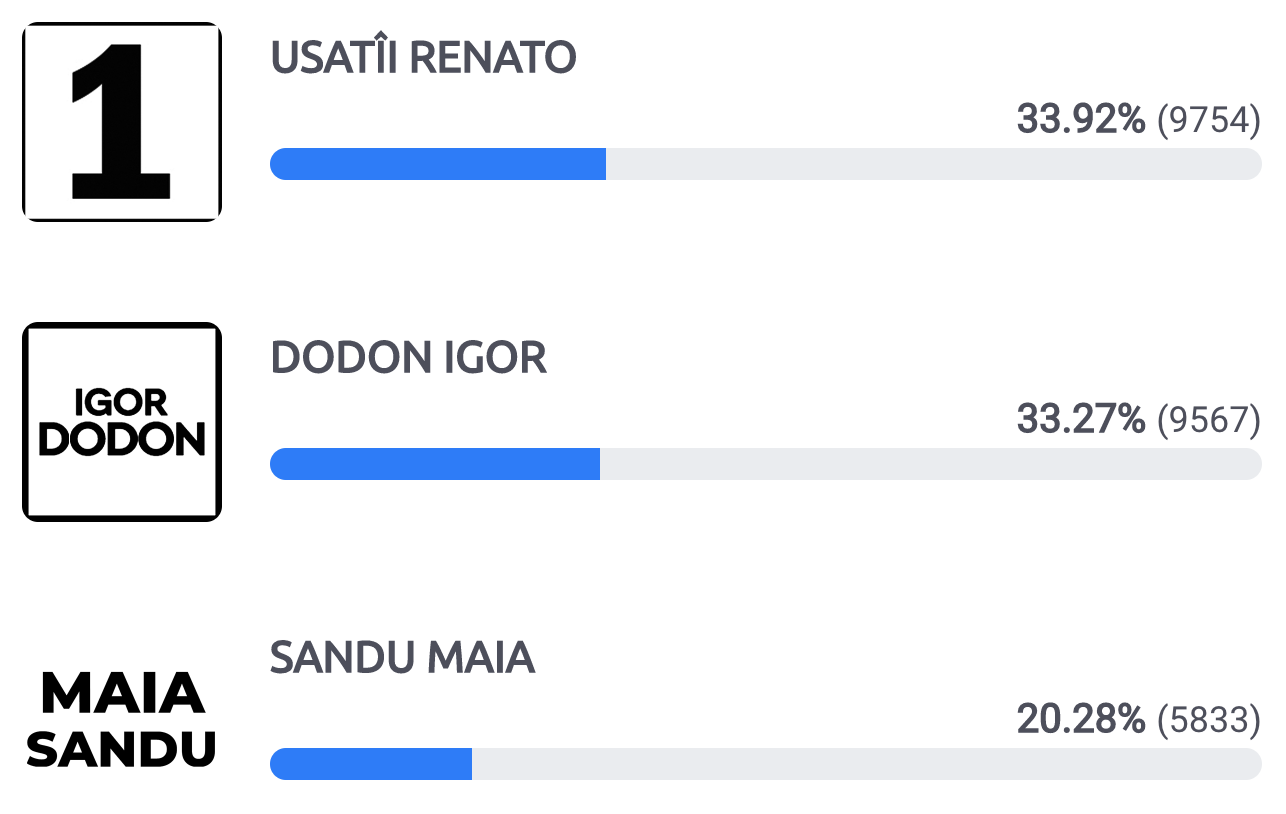Click blue filled part of Sandu progress bar
Image resolution: width=1286 pixels, height=814 pixels.
[371, 764]
